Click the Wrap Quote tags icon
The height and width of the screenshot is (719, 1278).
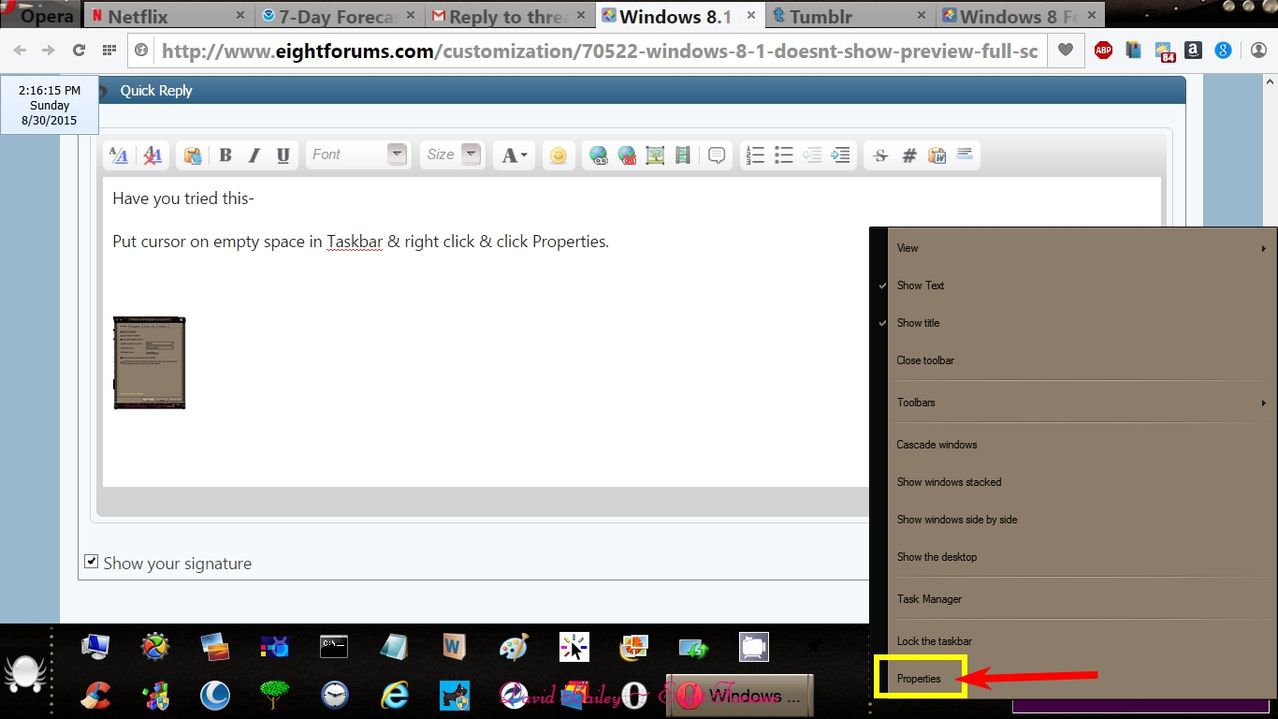[716, 155]
